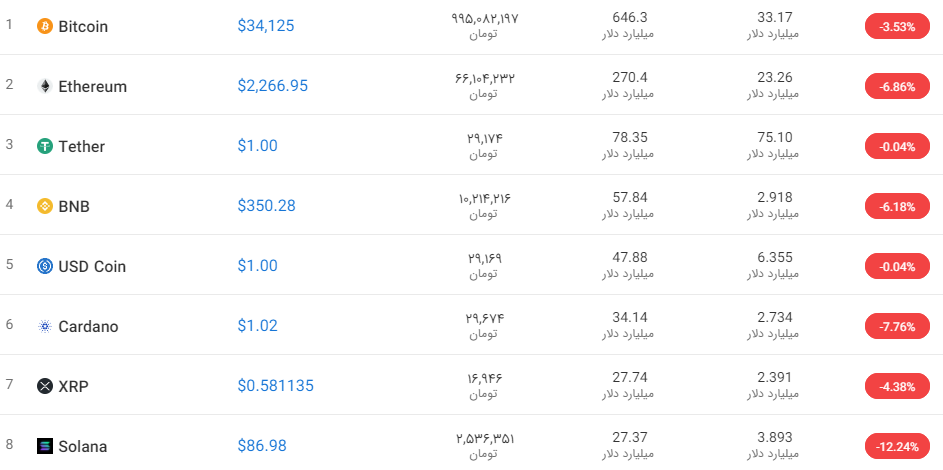Click the green Tether icon

45,146
